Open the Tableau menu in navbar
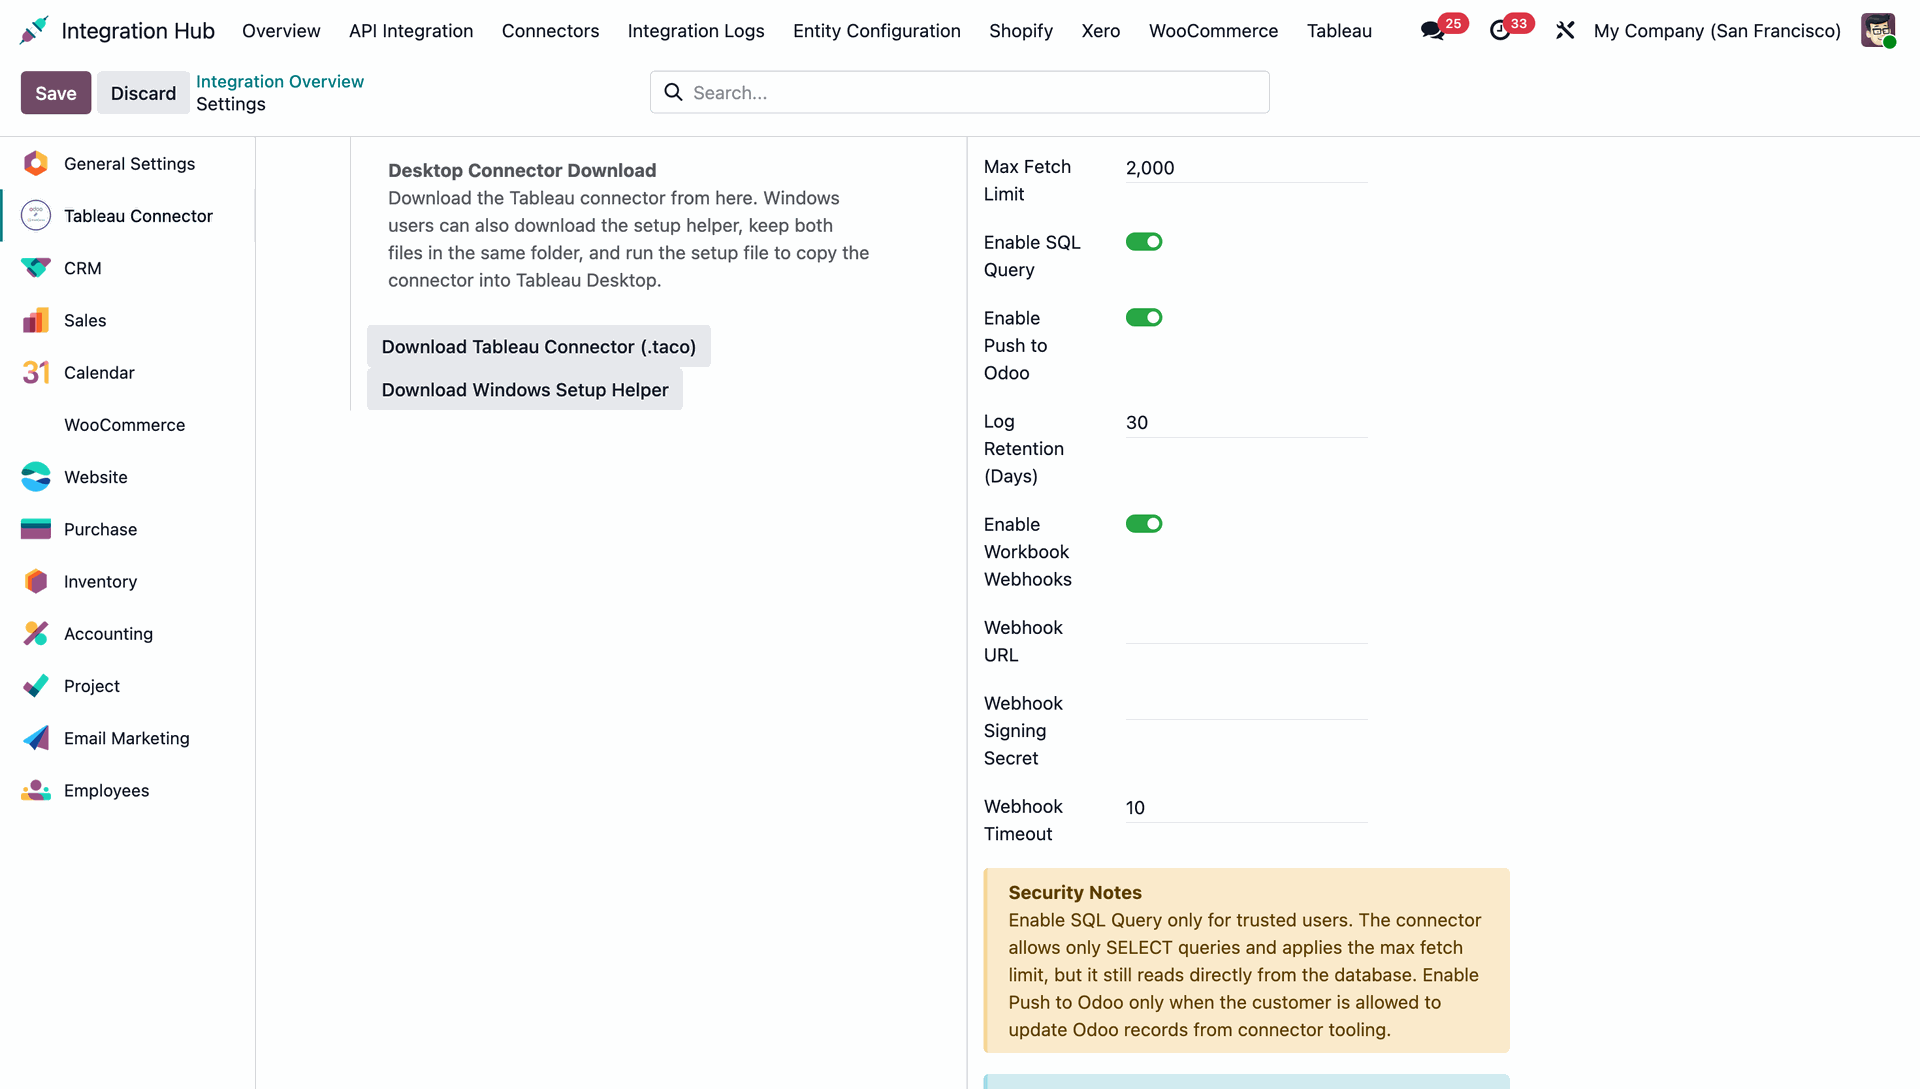Screen dimensions: 1920x1089 [1339, 31]
